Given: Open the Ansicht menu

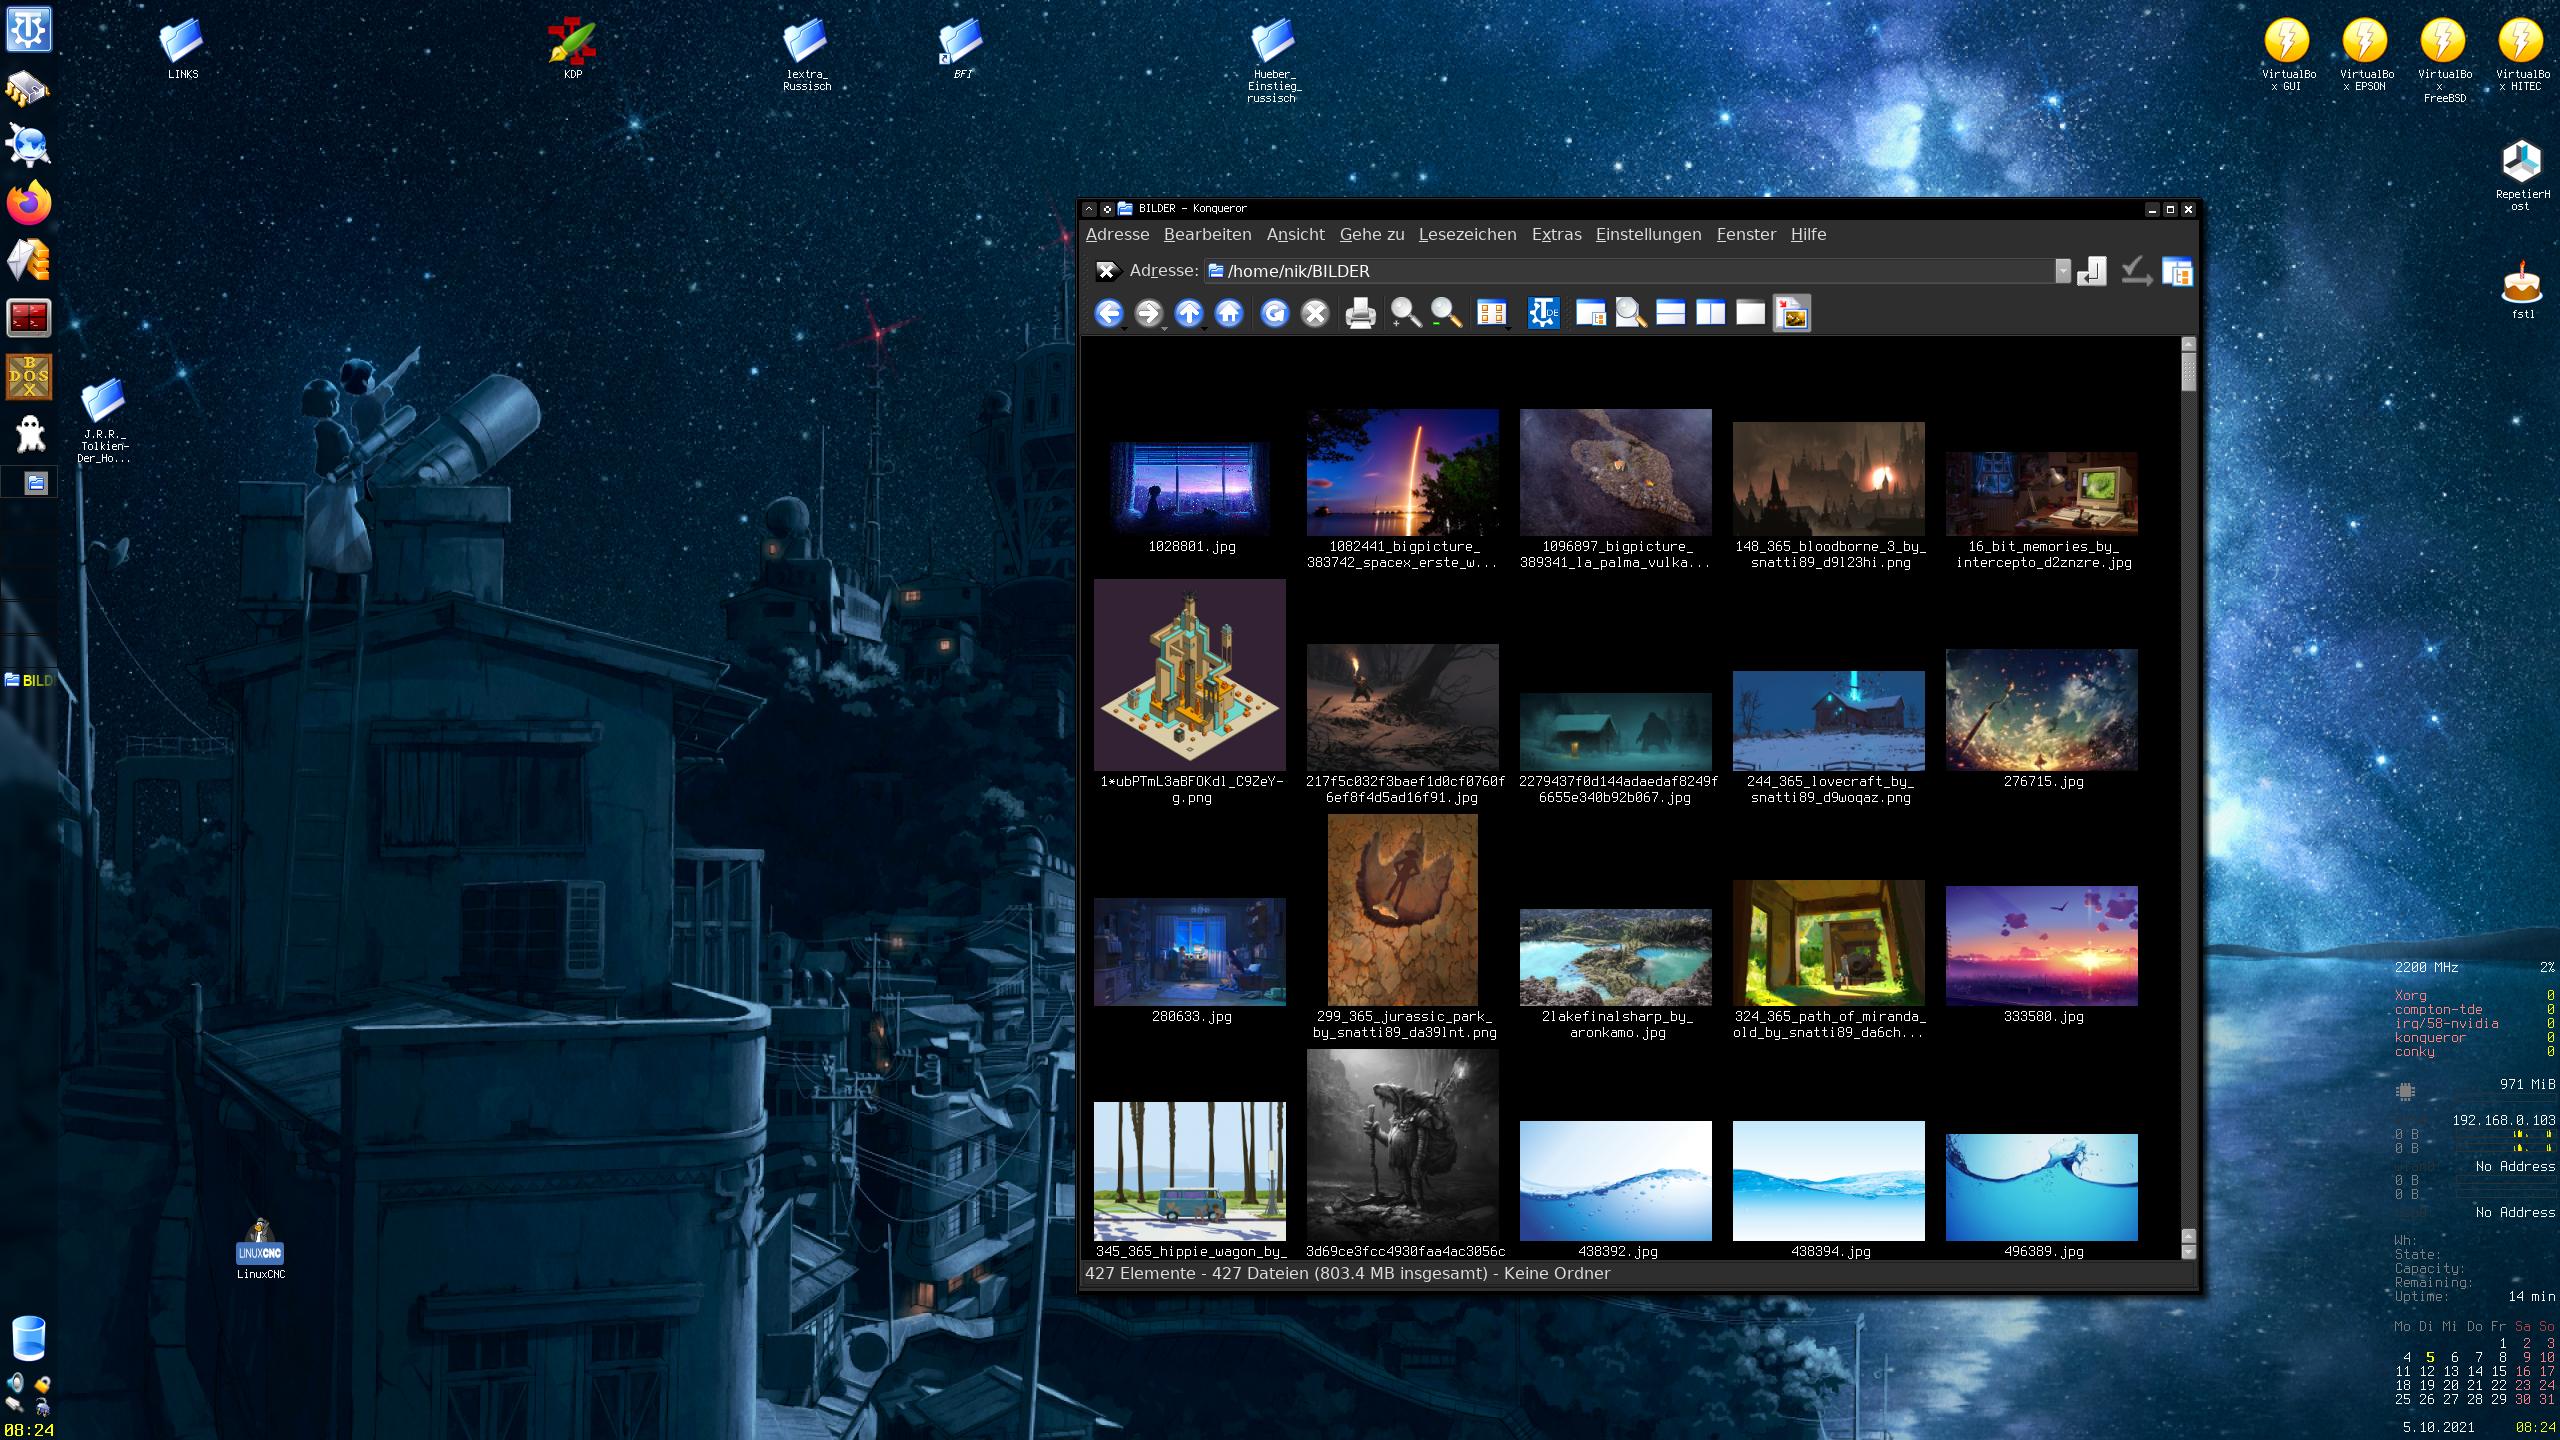Looking at the screenshot, I should (x=1295, y=235).
